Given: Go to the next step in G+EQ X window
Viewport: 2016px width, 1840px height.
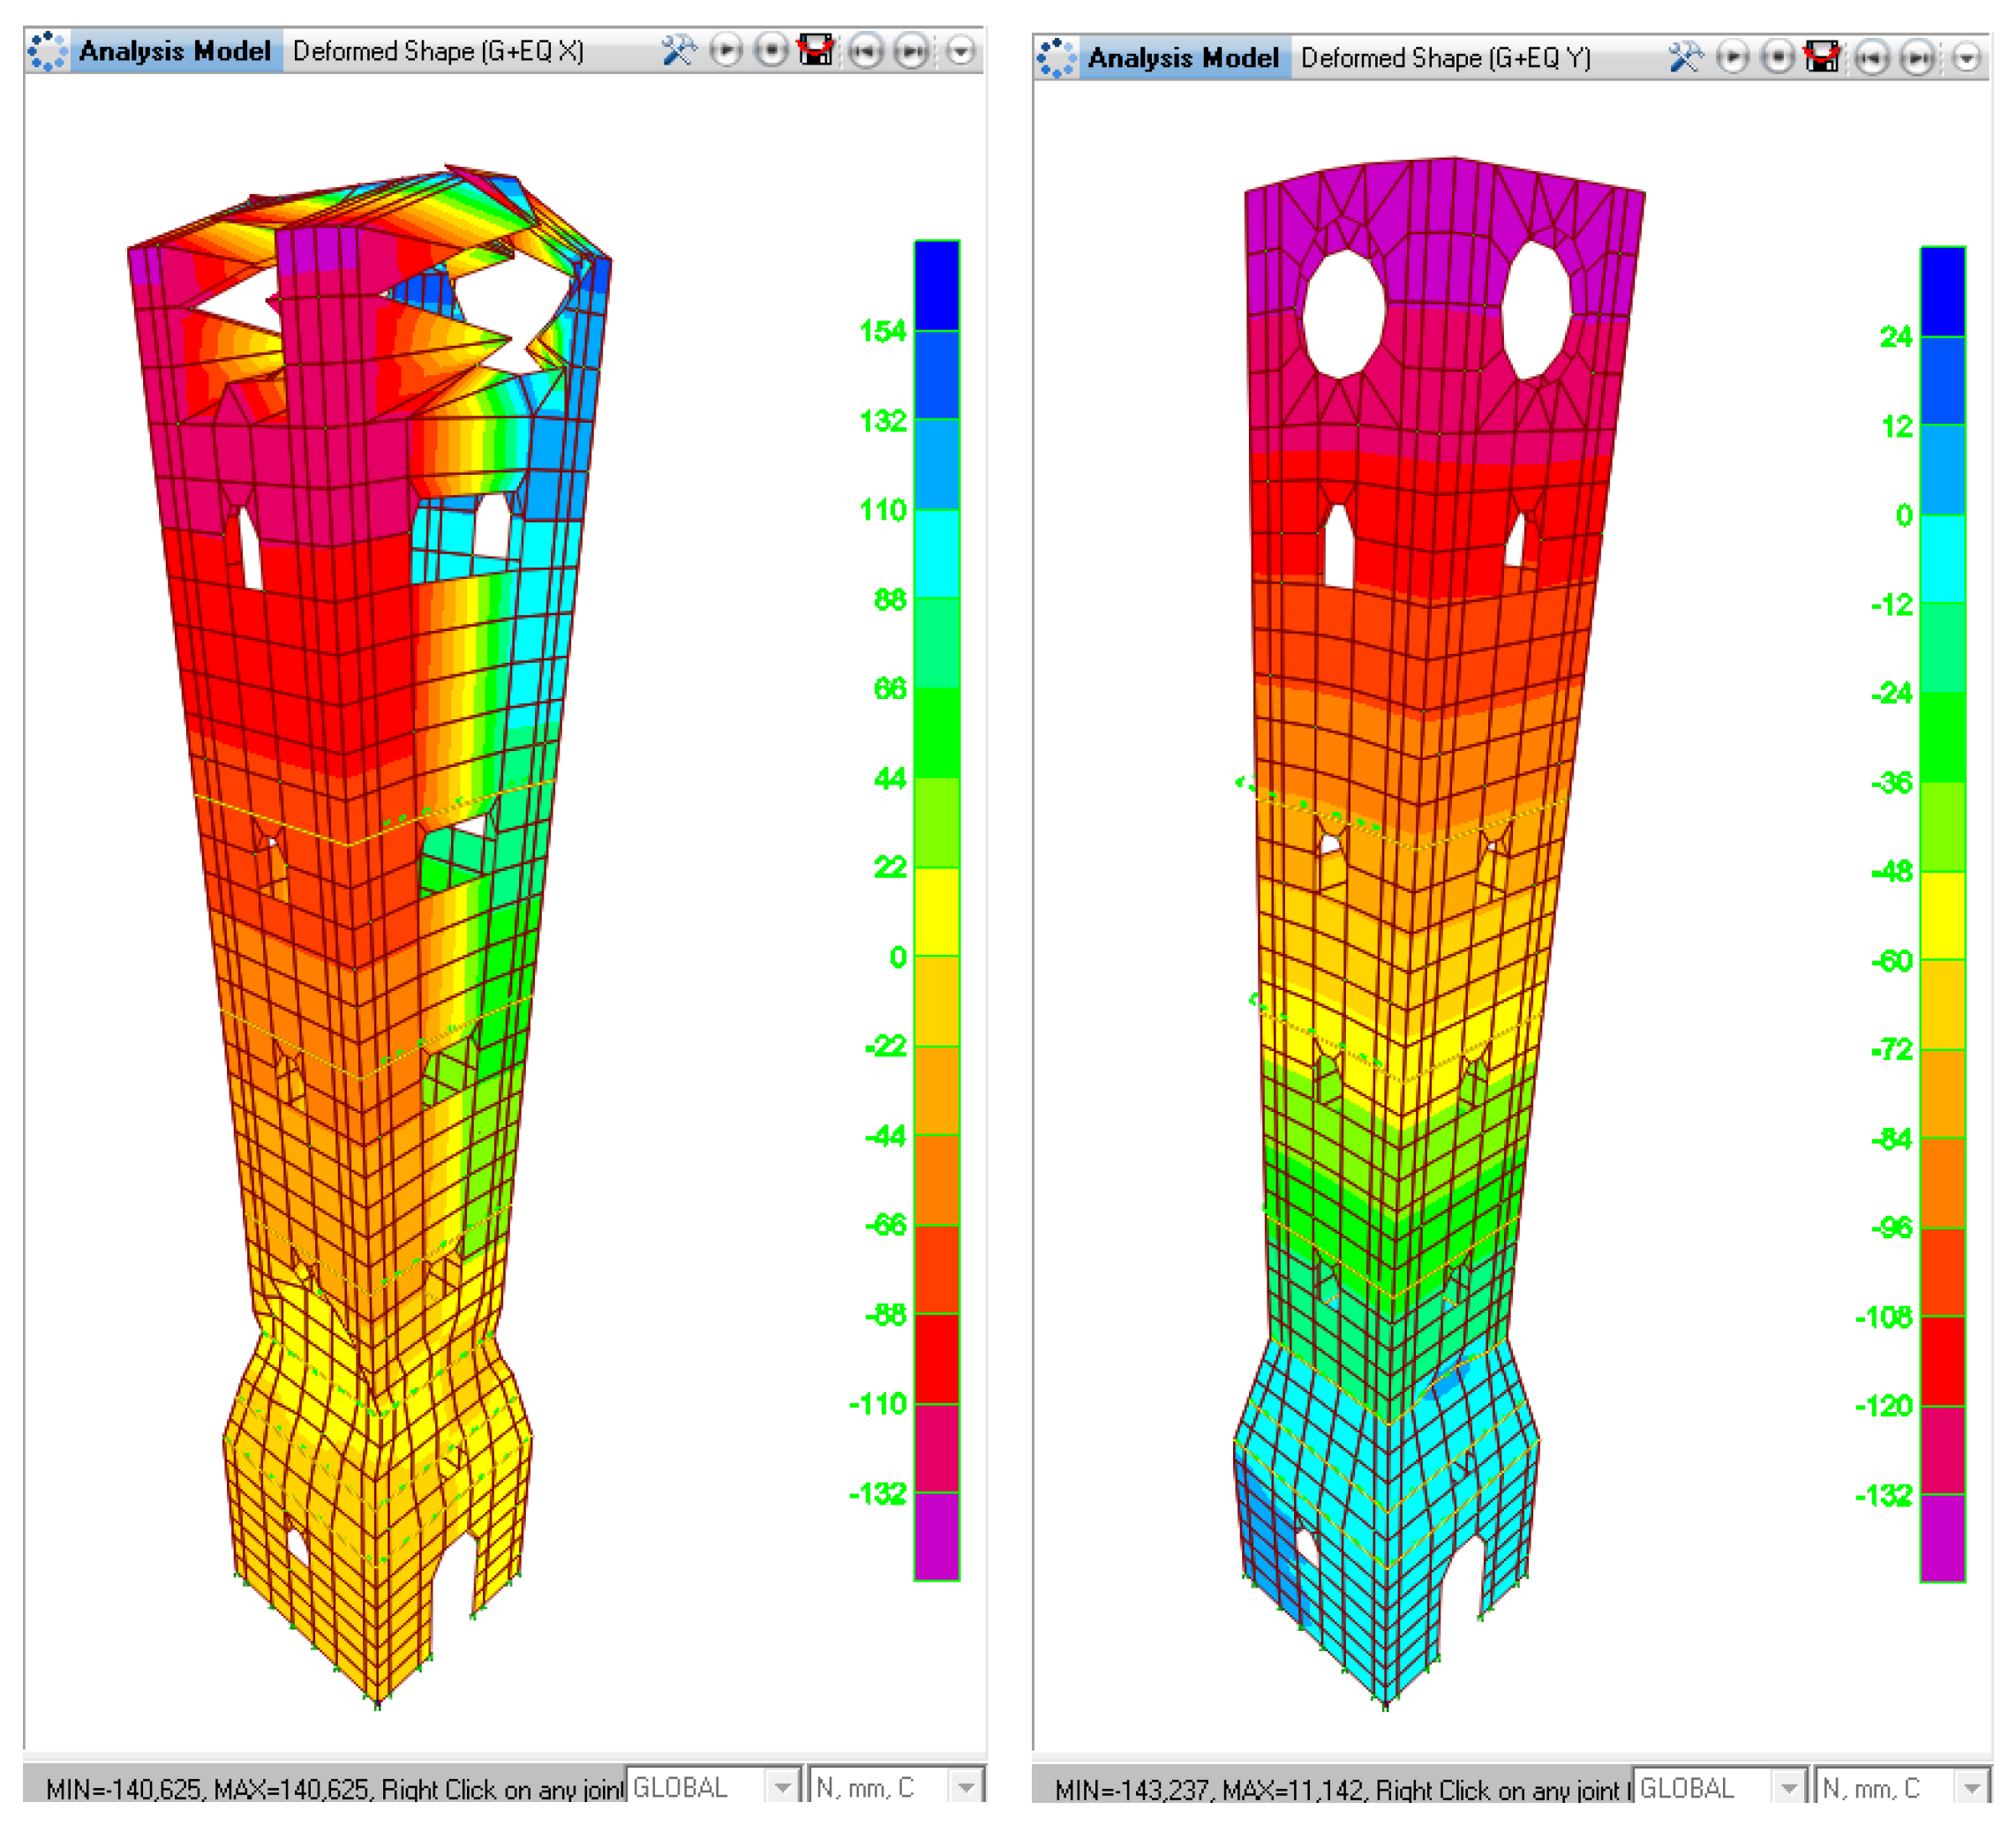Looking at the screenshot, I should pos(912,50).
